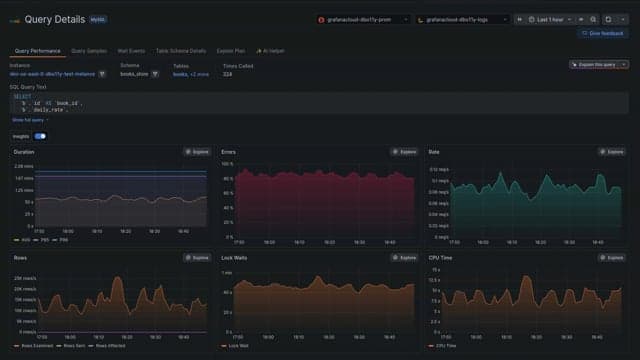This screenshot has height=360, width=640.
Task: Click Explore on the CPU Time panel
Action: [611, 258]
